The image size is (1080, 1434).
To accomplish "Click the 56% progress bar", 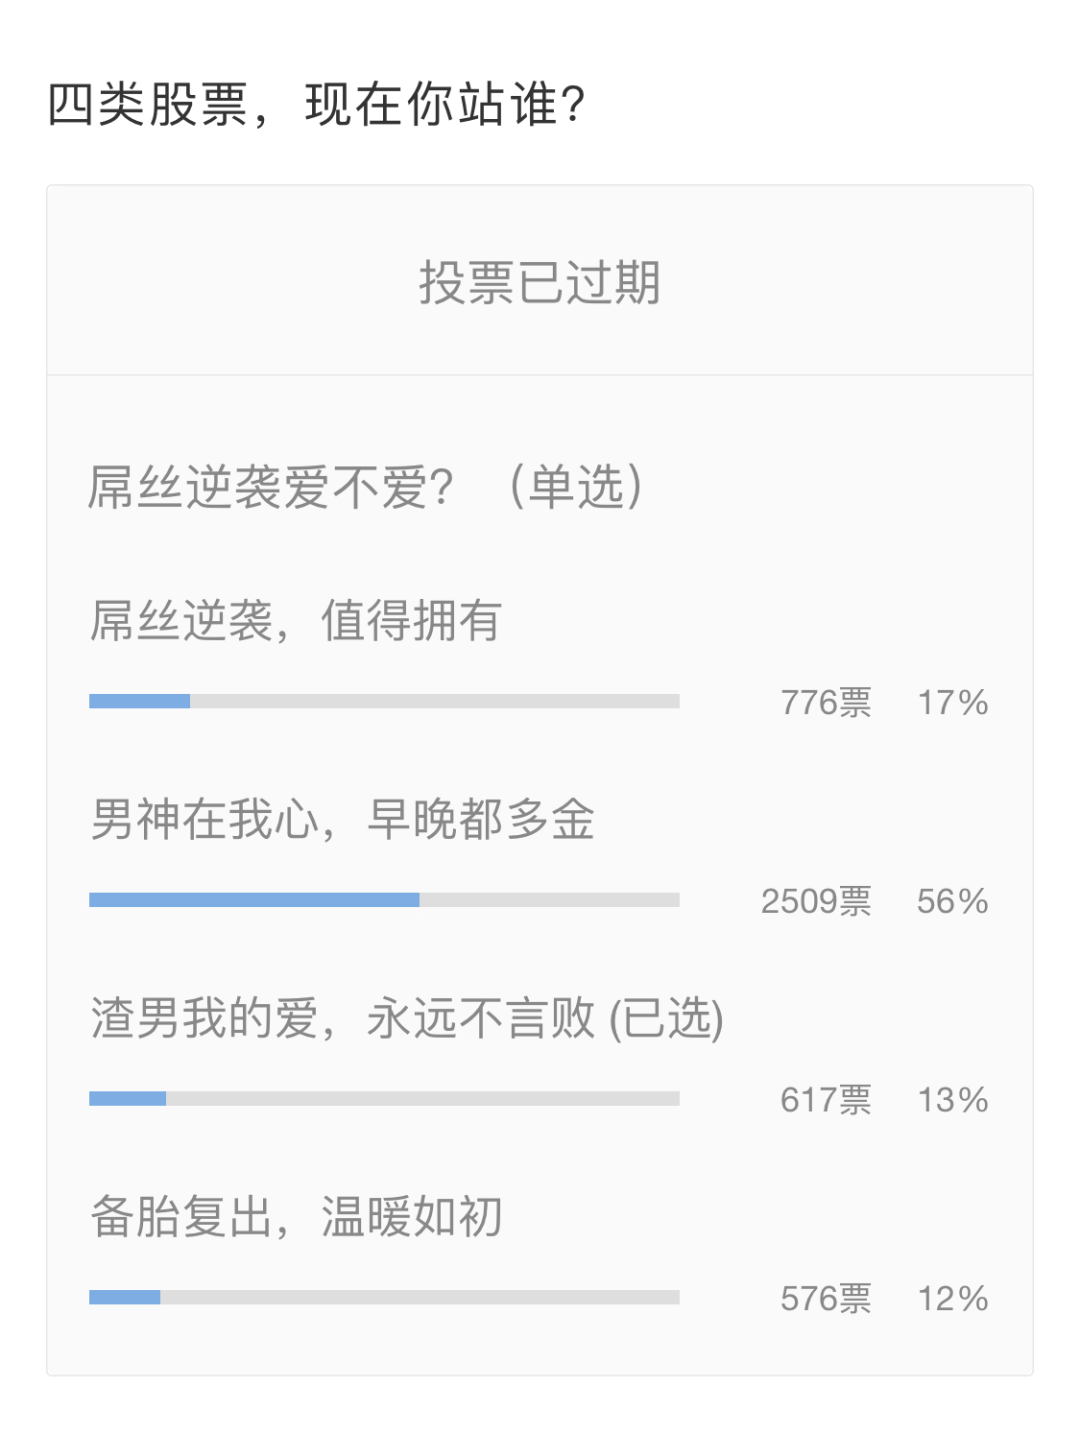I will point(384,900).
